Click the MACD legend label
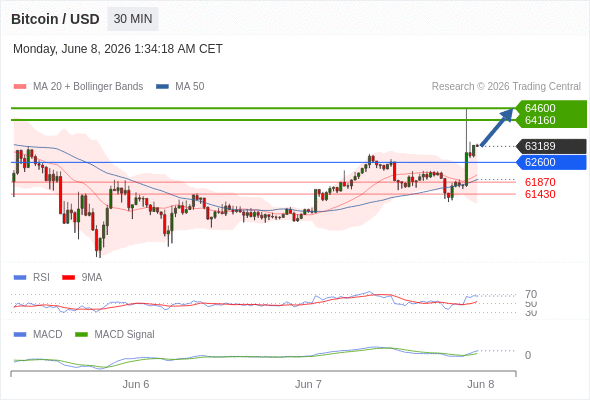Screen dimensions: 590x400 (48, 335)
